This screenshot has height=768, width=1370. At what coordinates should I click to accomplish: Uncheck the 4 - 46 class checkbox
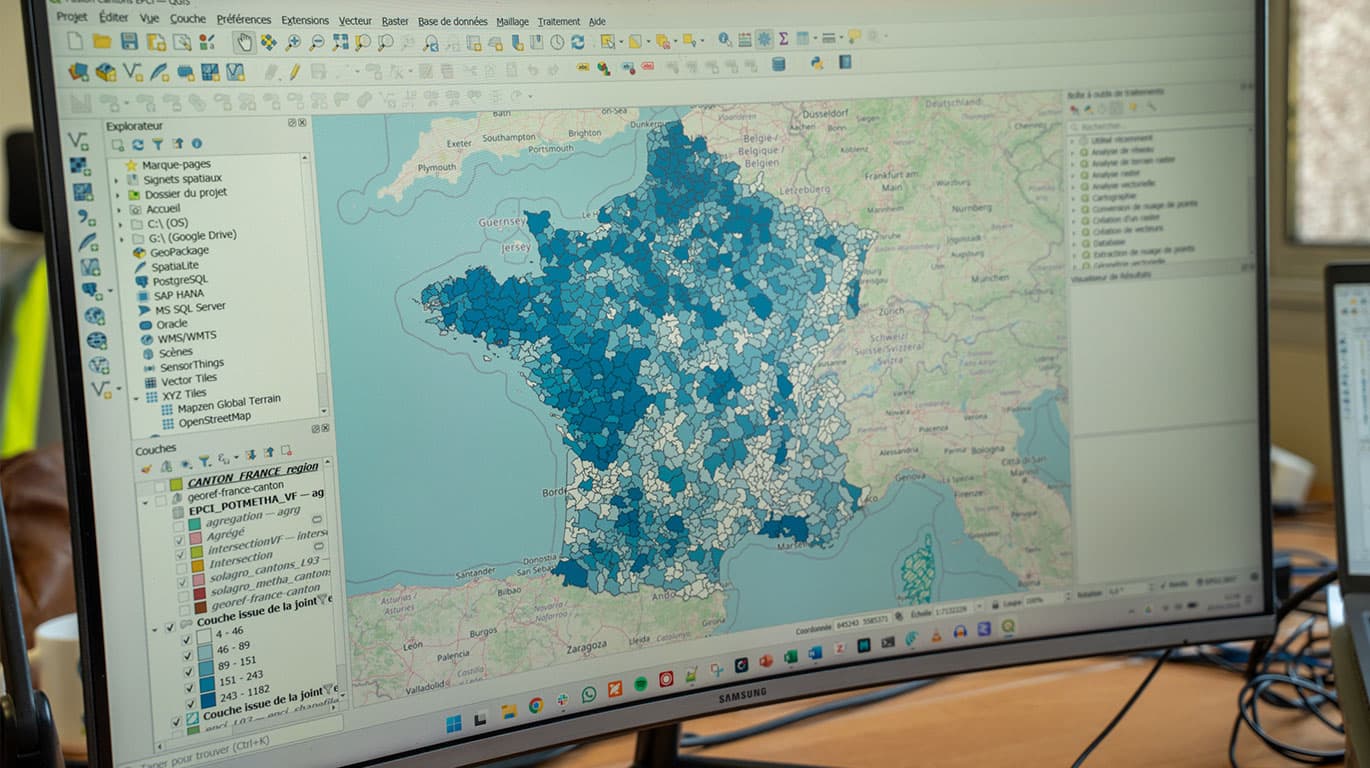187,640
